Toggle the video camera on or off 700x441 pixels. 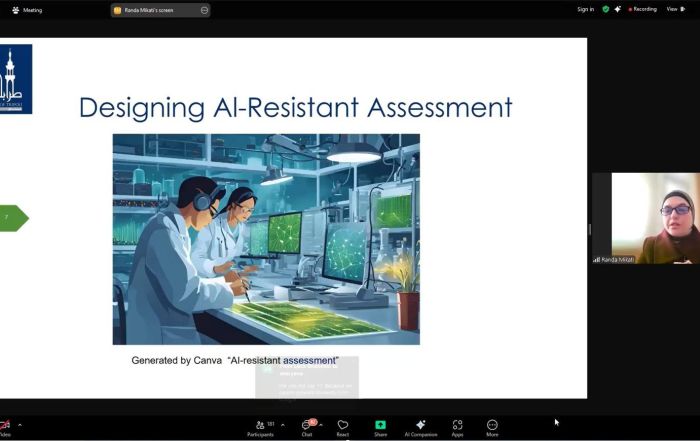click(4, 426)
